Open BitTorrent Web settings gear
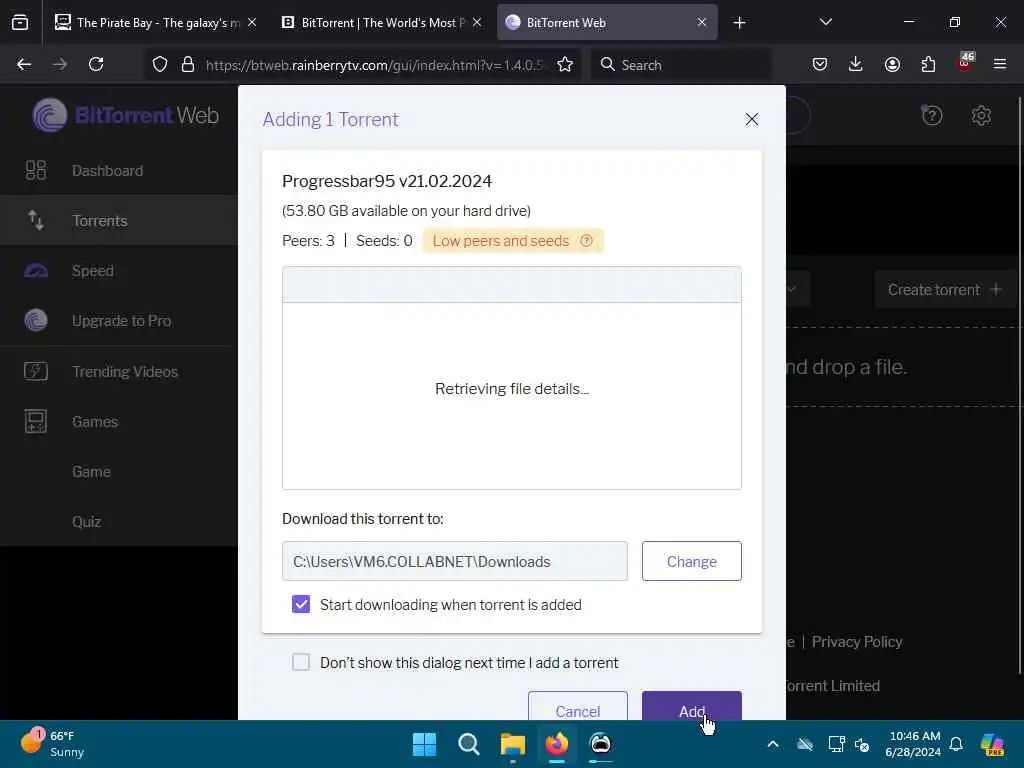Viewport: 1024px width, 768px height. click(x=981, y=116)
